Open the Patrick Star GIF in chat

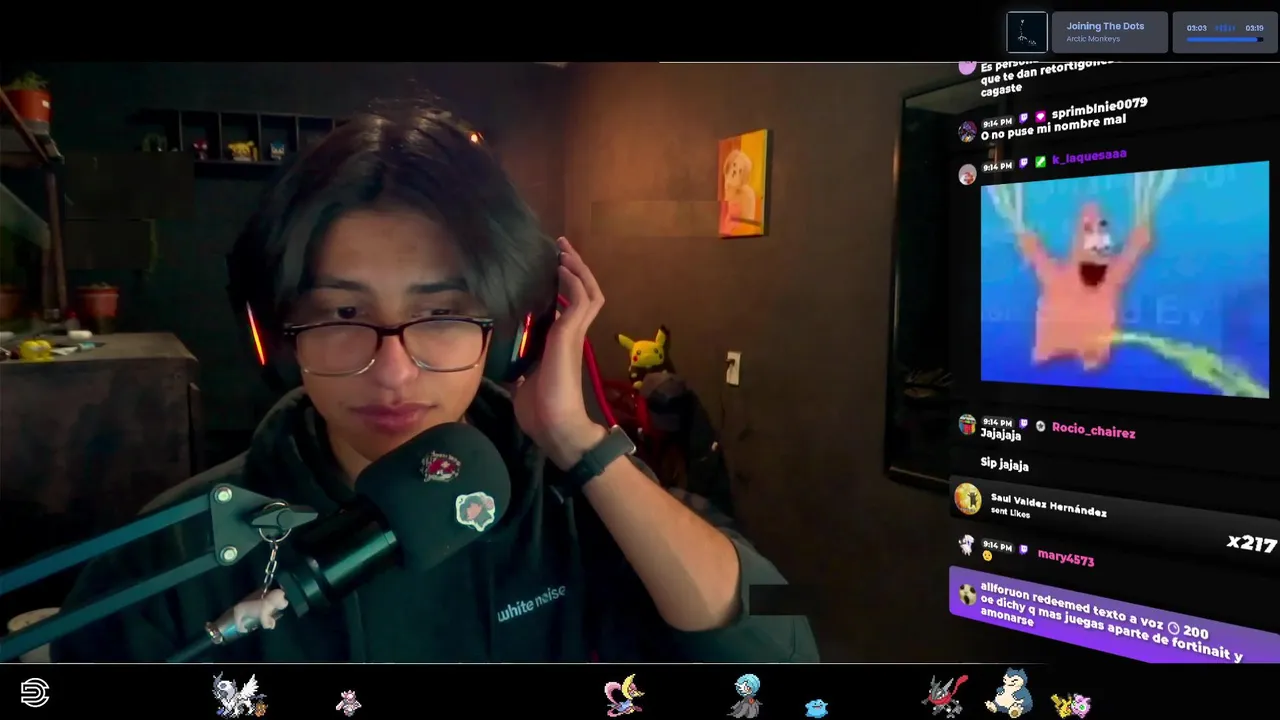1125,278
